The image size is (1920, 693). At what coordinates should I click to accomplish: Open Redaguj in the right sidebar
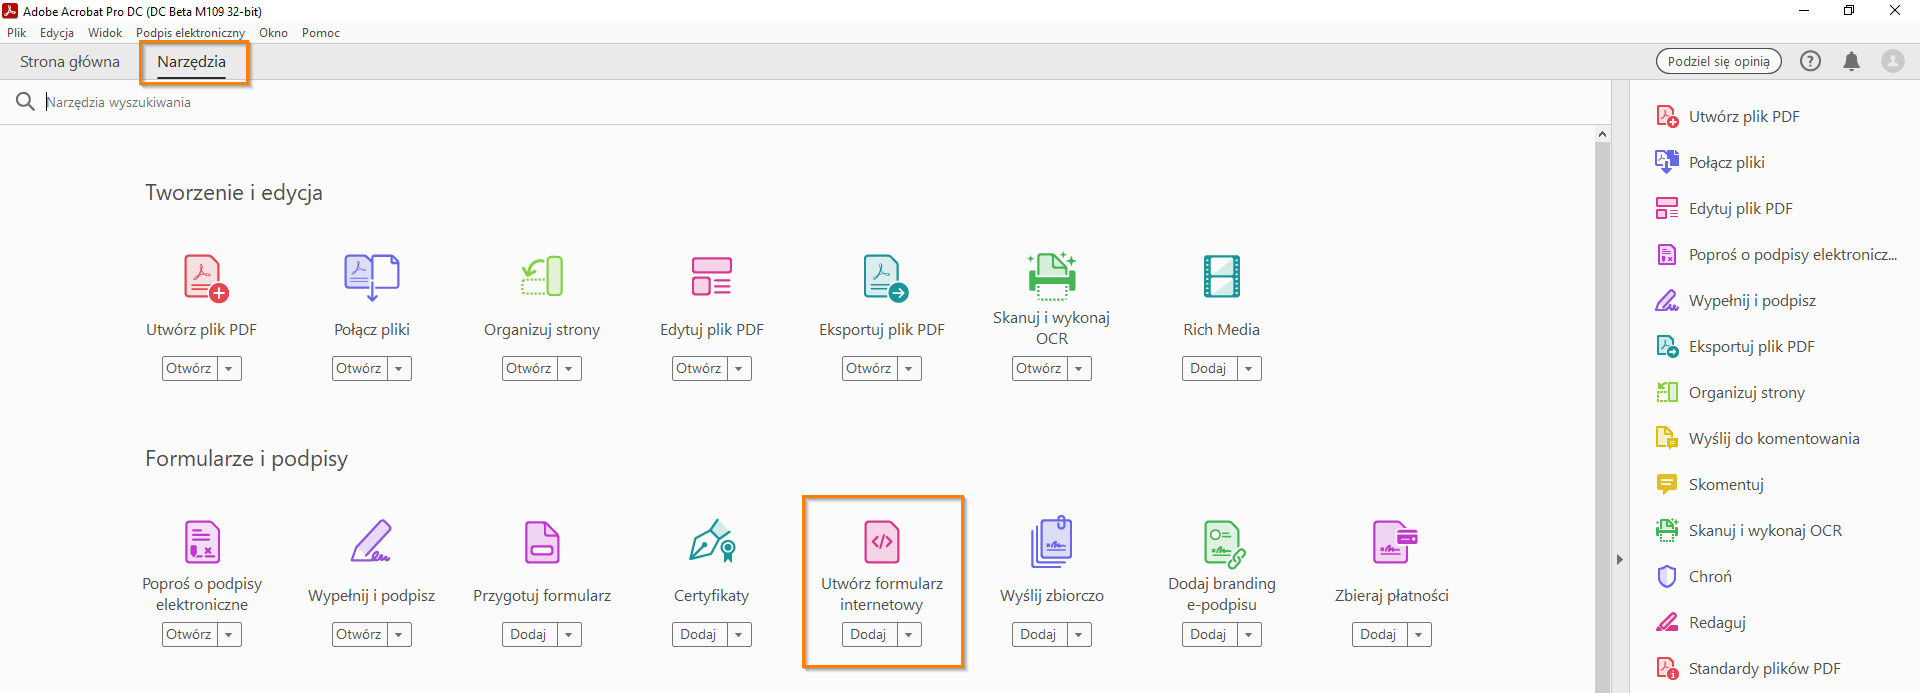[1701, 622]
